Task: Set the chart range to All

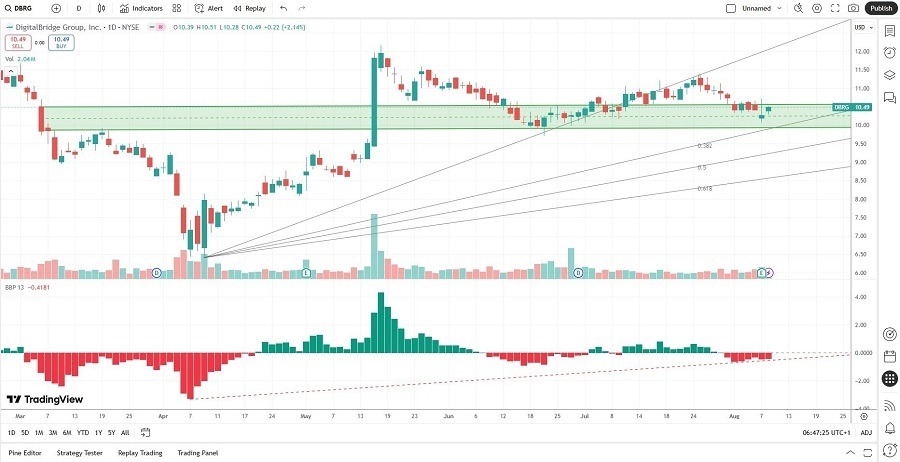Action: pos(125,433)
